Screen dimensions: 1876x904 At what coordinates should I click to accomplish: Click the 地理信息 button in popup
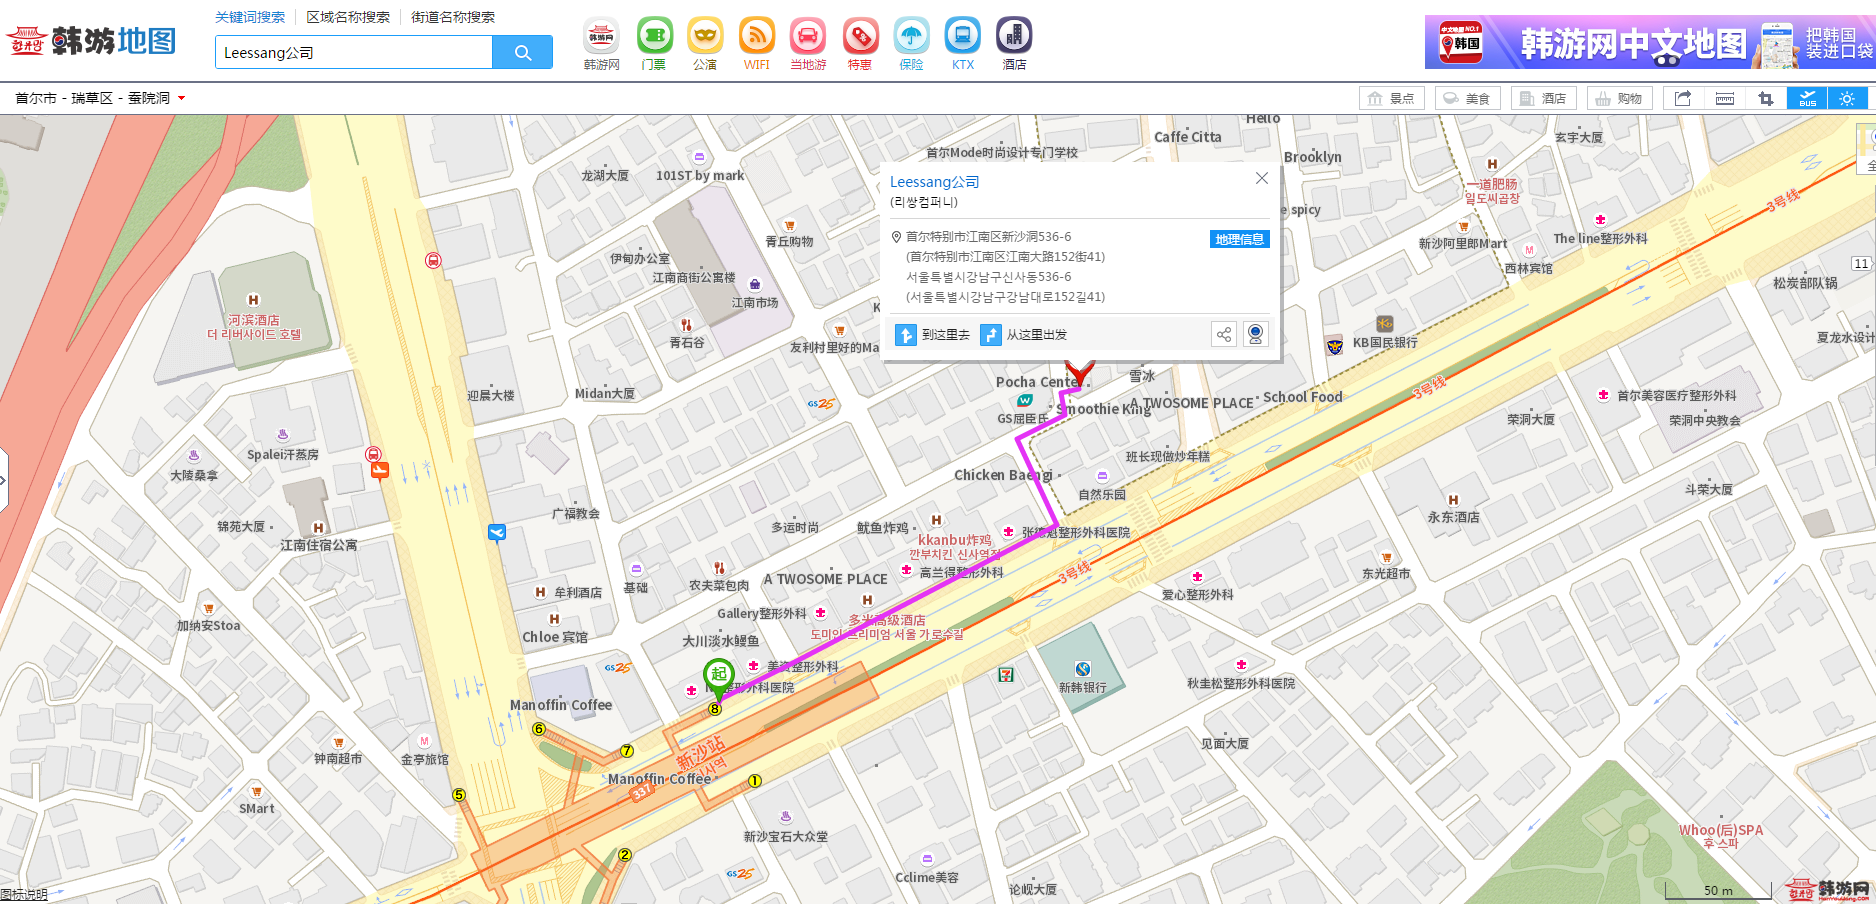[x=1240, y=239]
